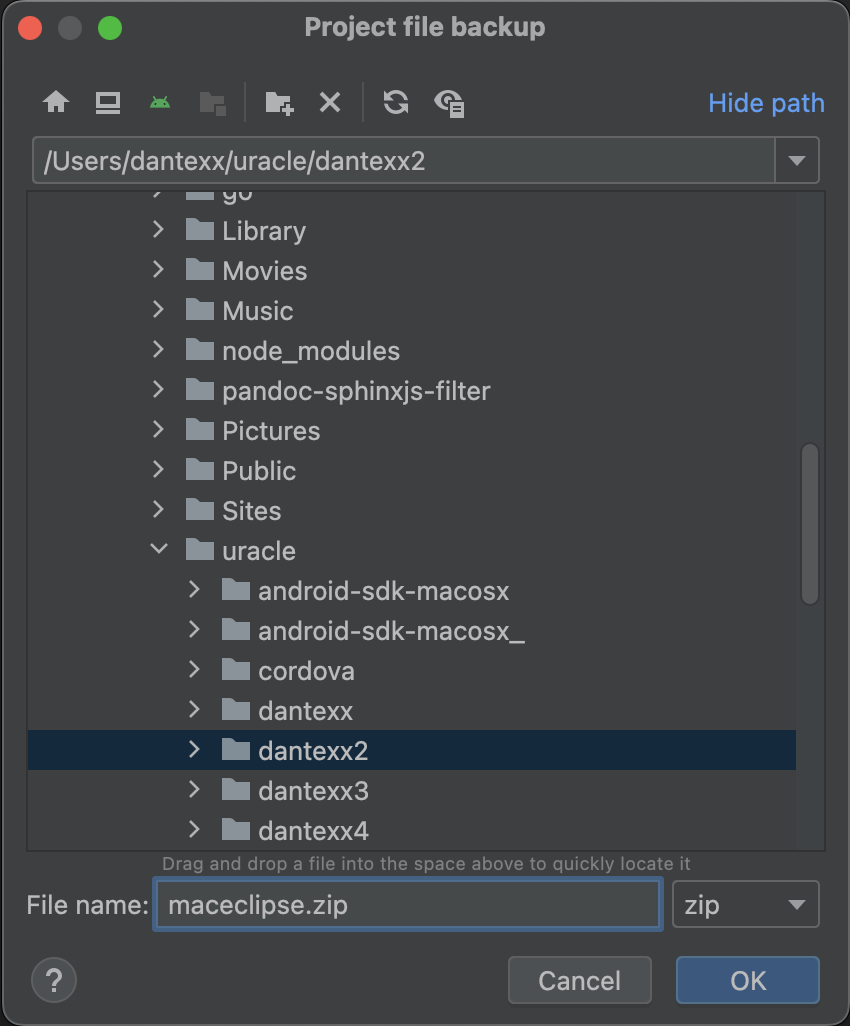Click the New Folder icon
Screen dimensions: 850x1026
point(278,102)
